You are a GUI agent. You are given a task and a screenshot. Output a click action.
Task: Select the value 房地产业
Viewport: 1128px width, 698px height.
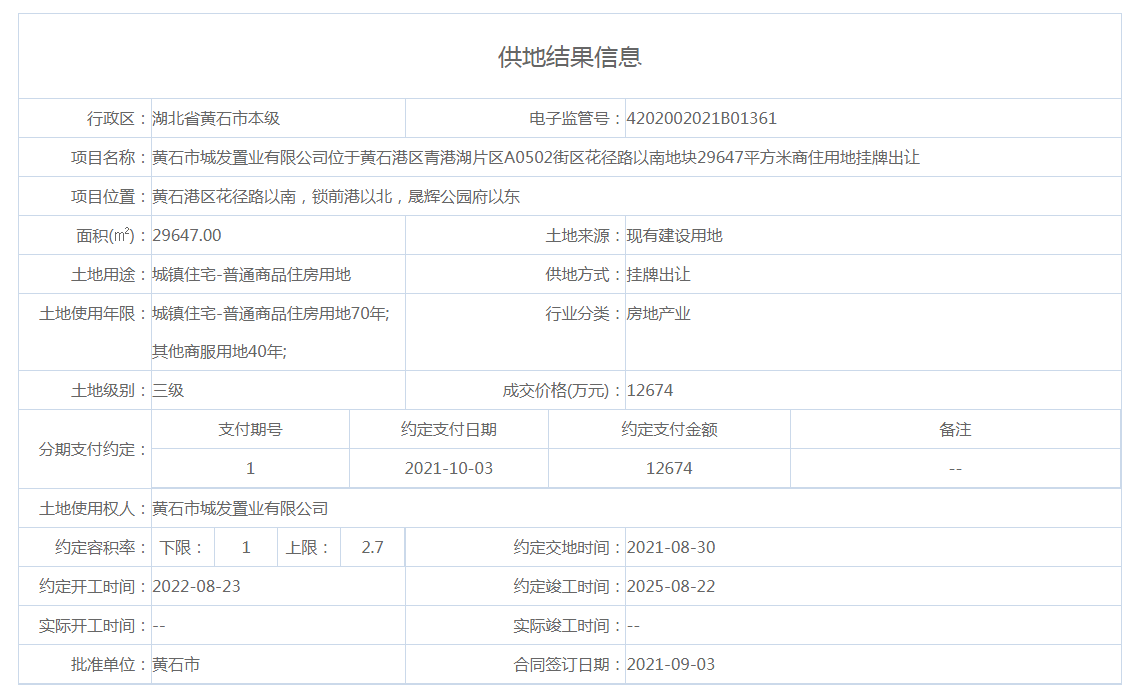(658, 314)
